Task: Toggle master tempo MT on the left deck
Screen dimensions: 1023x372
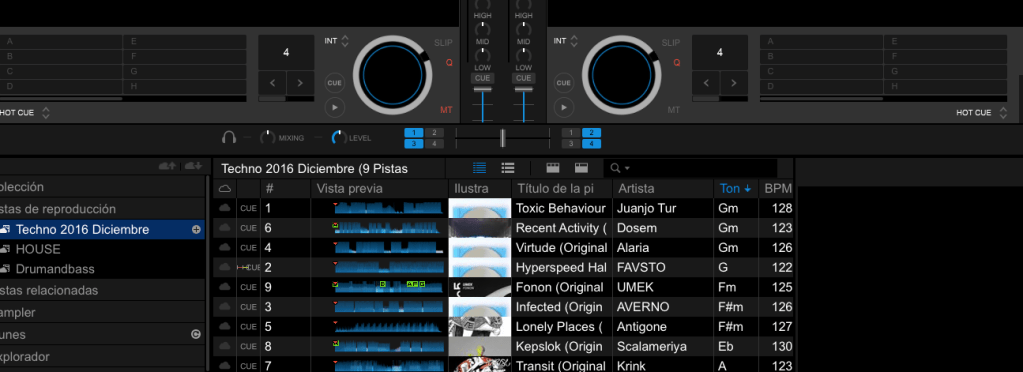Action: pyautogui.click(x=446, y=110)
